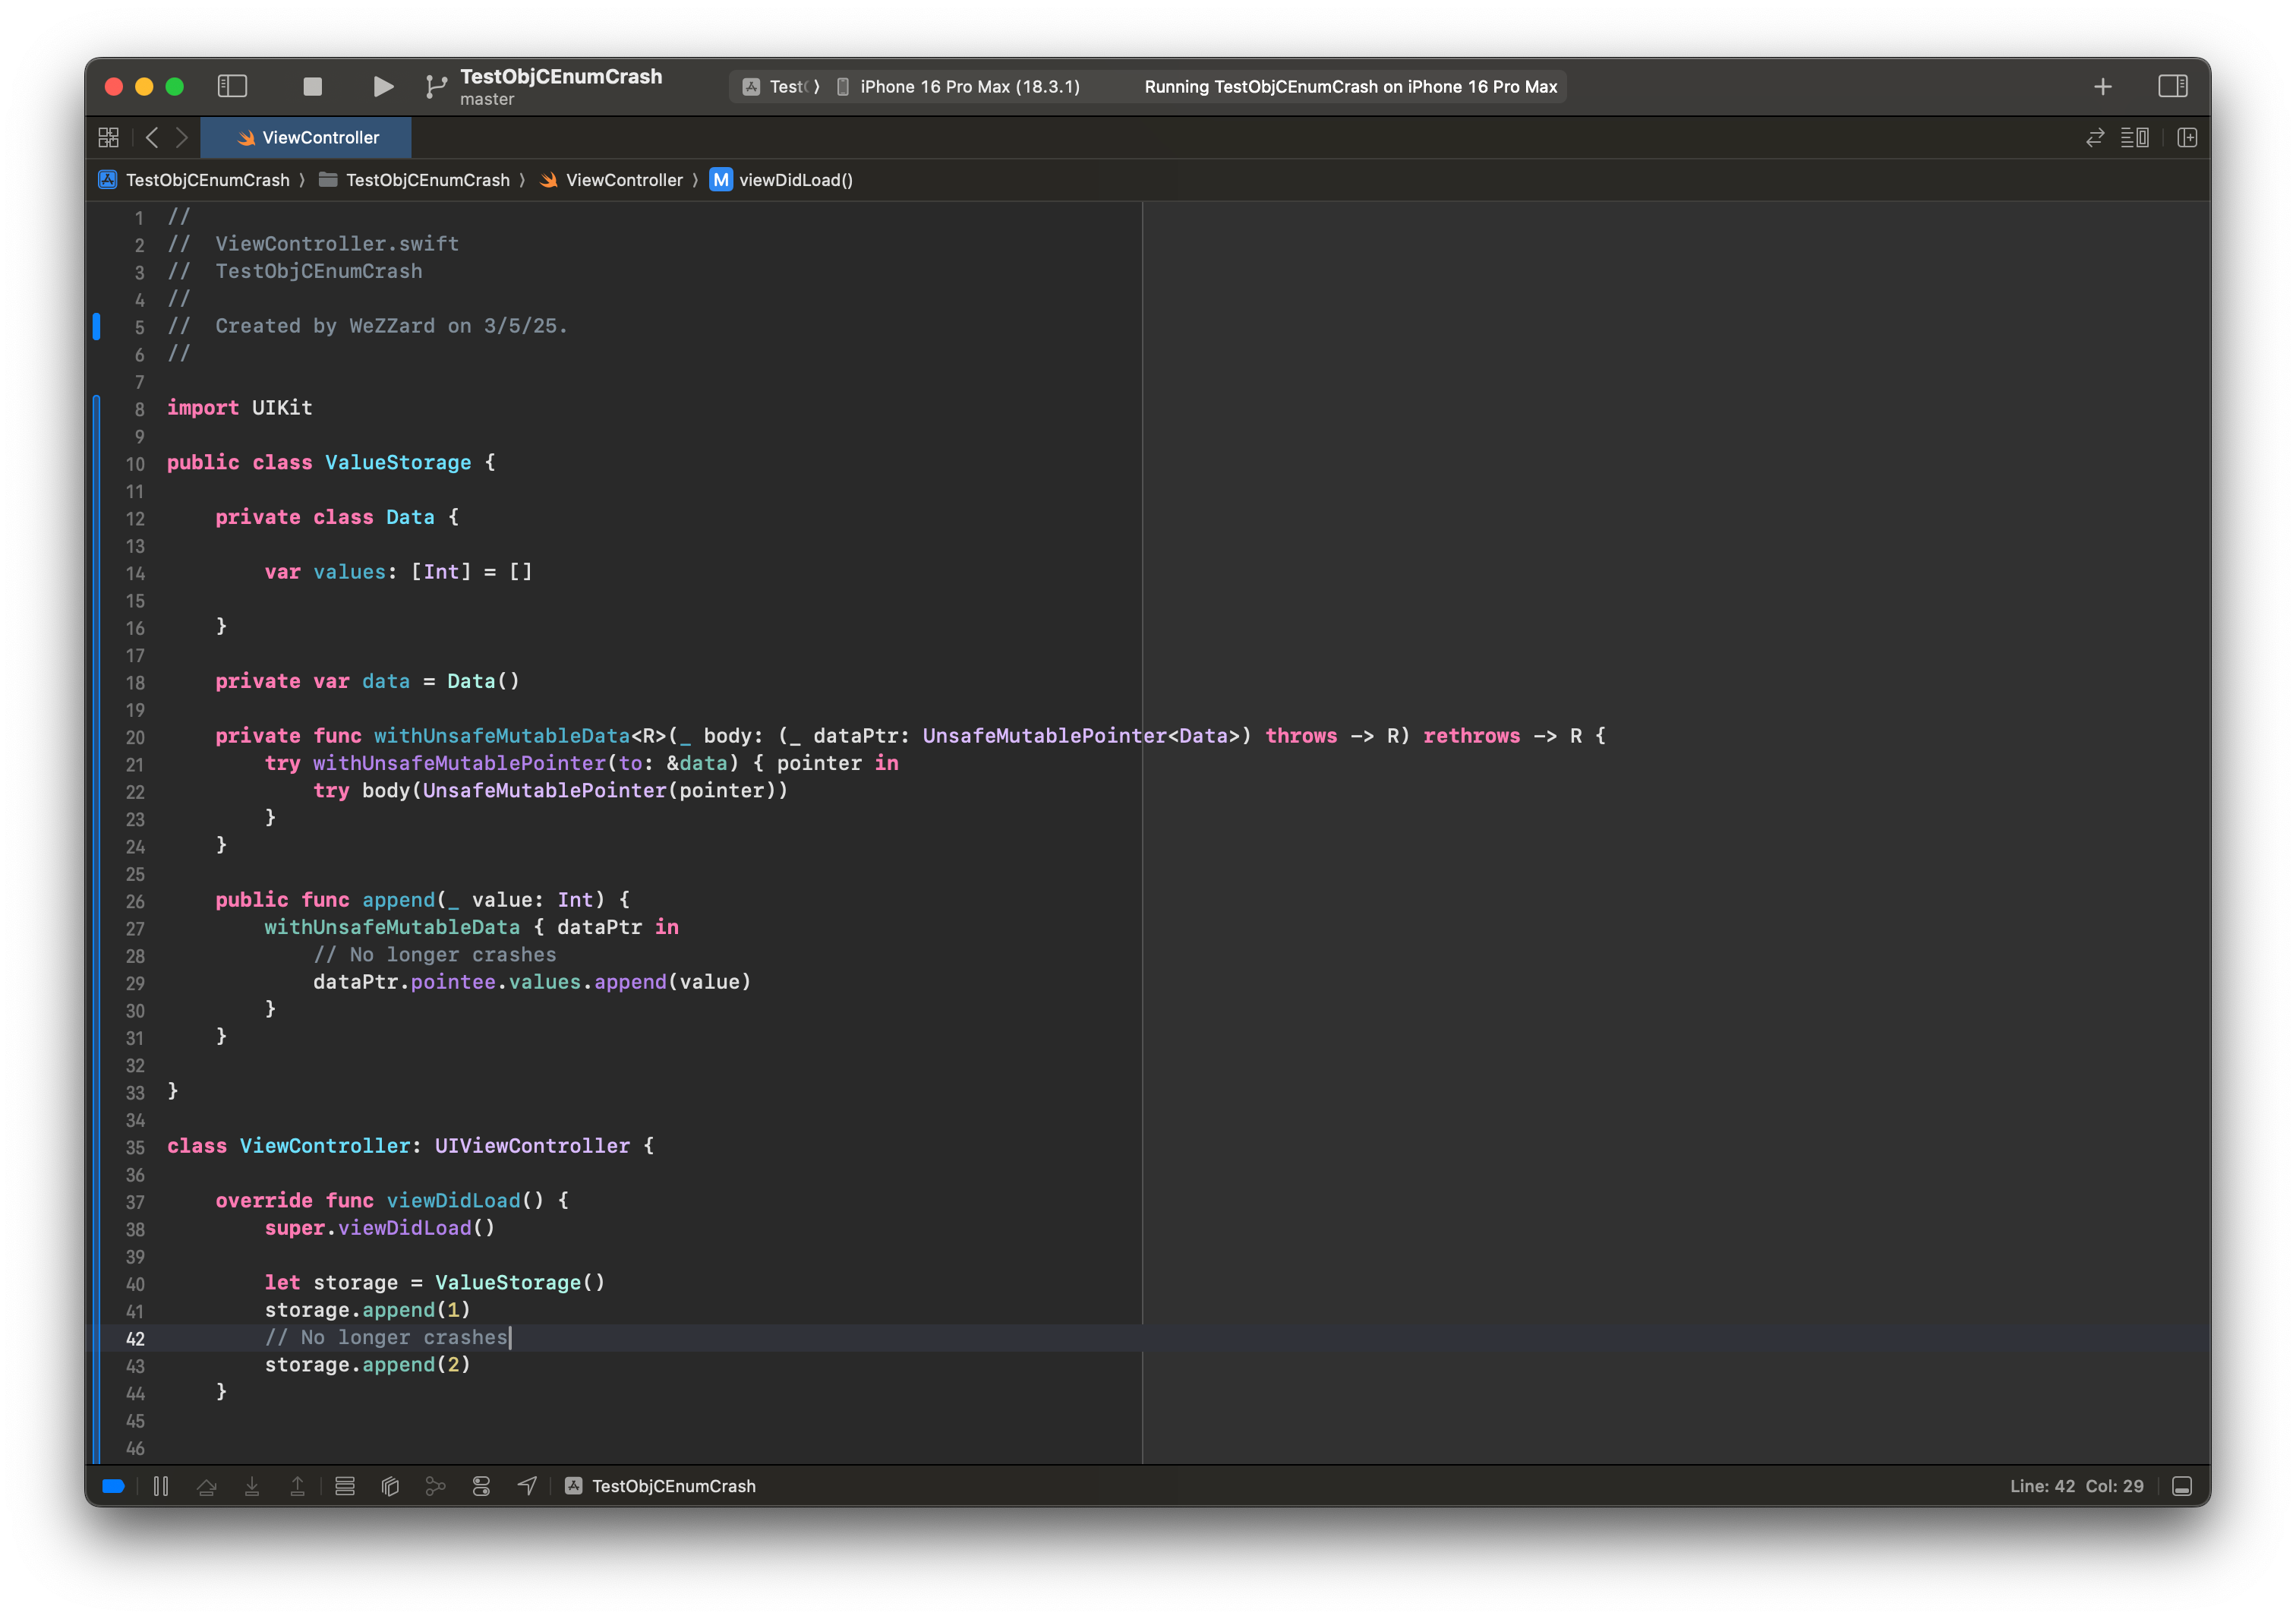Viewport: 2296px width, 1619px height.
Task: Click the Run play button
Action: (382, 87)
